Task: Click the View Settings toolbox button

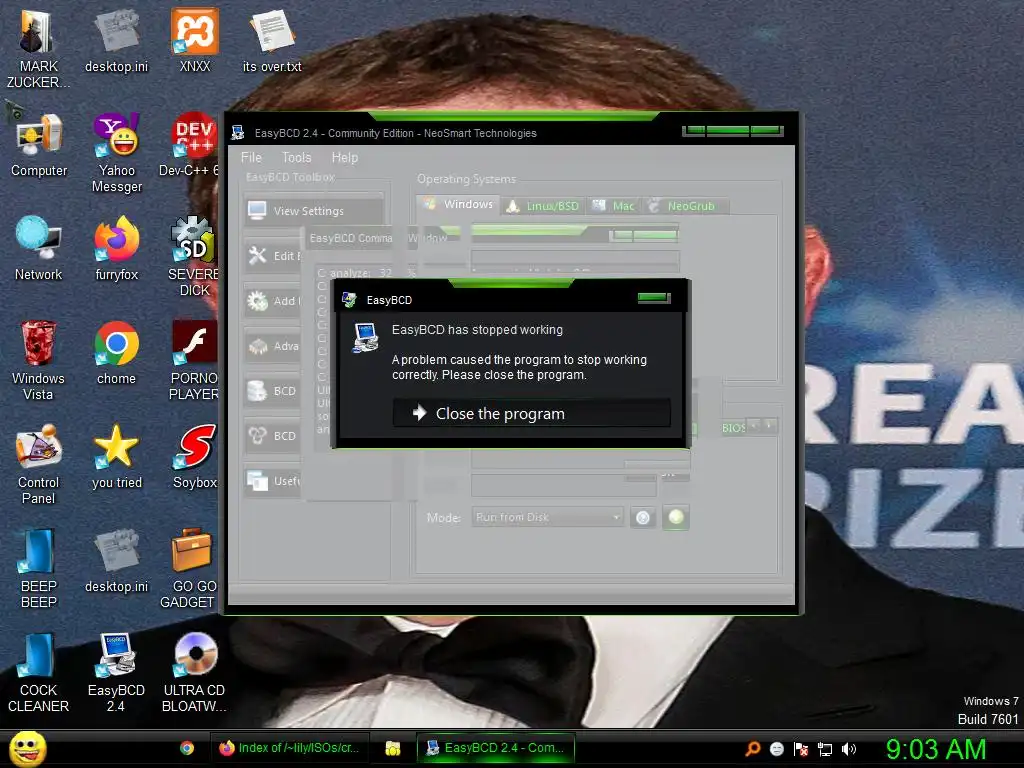Action: pyautogui.click(x=313, y=210)
